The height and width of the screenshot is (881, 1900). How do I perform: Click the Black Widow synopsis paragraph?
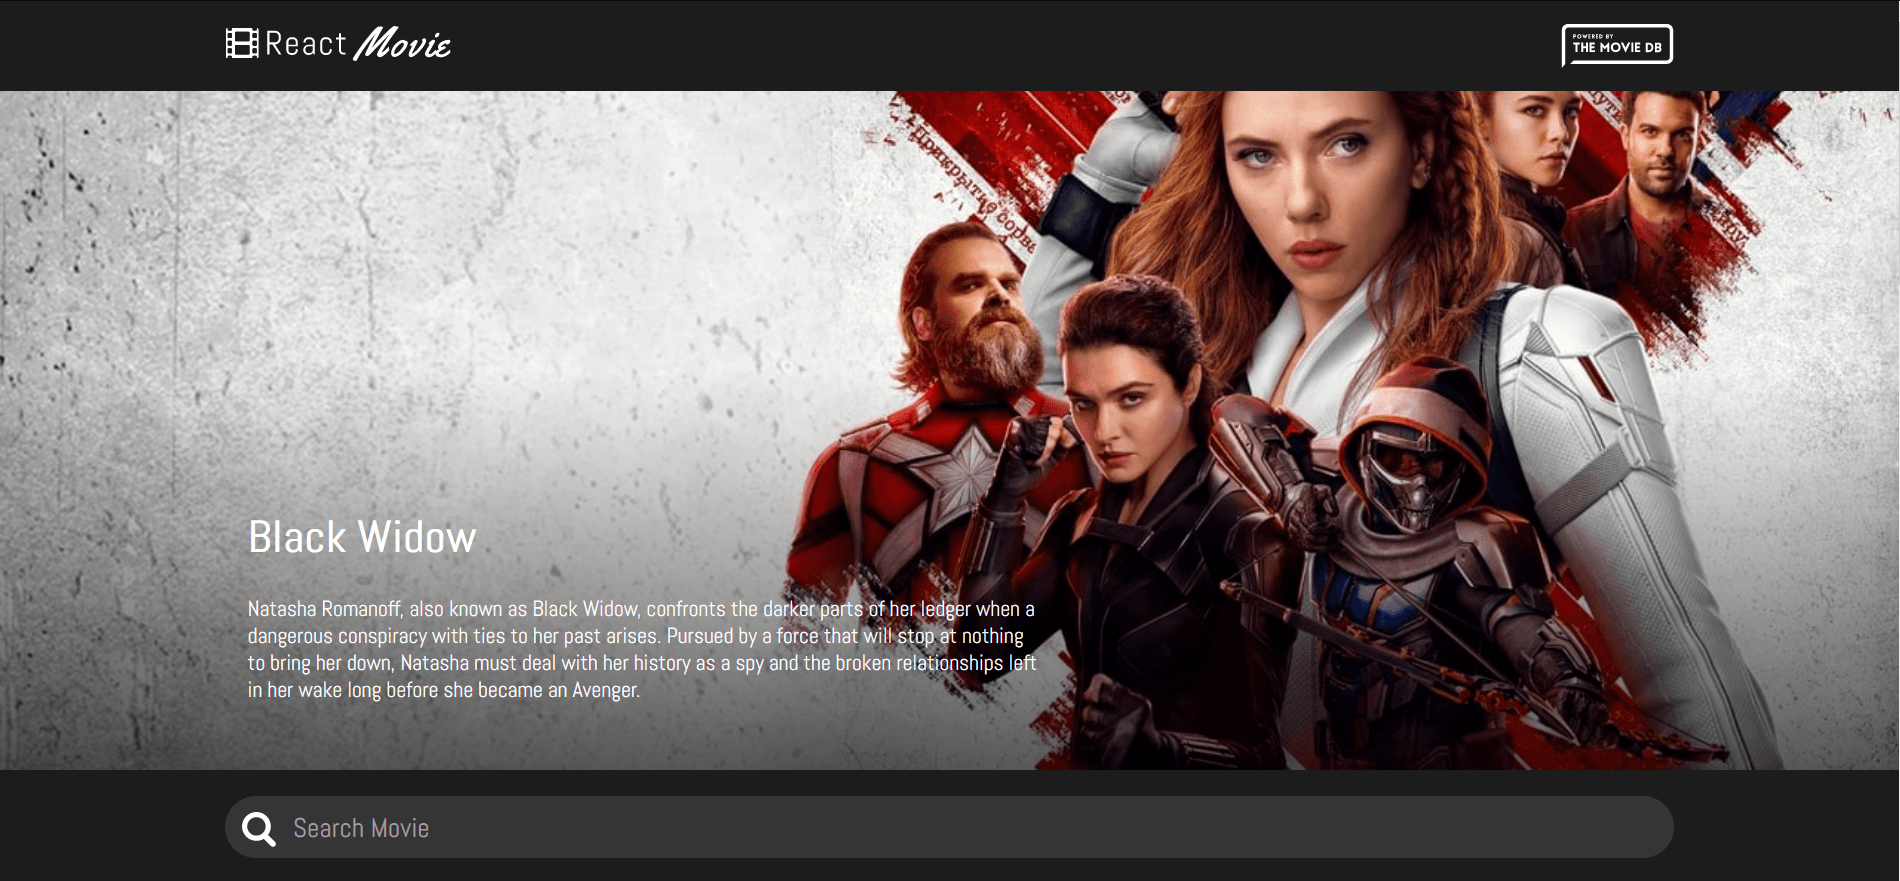click(642, 649)
